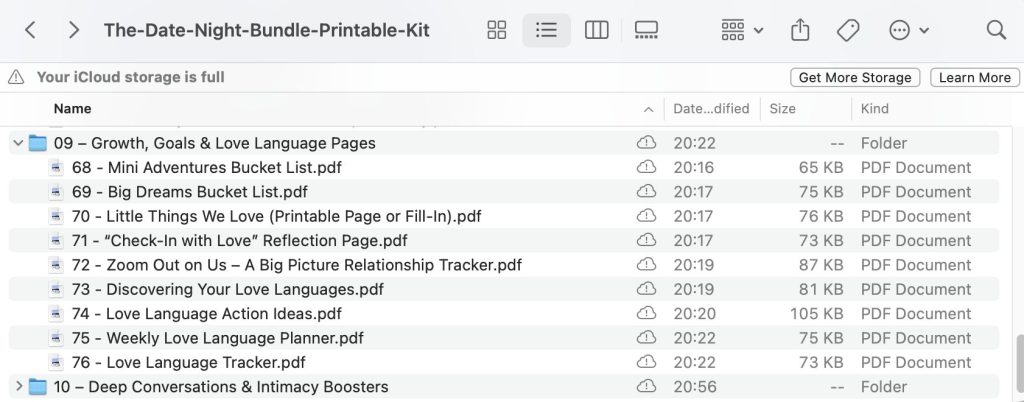
Task: Click PDF icon of 75 Weekly Planner
Action: [x=56, y=338]
